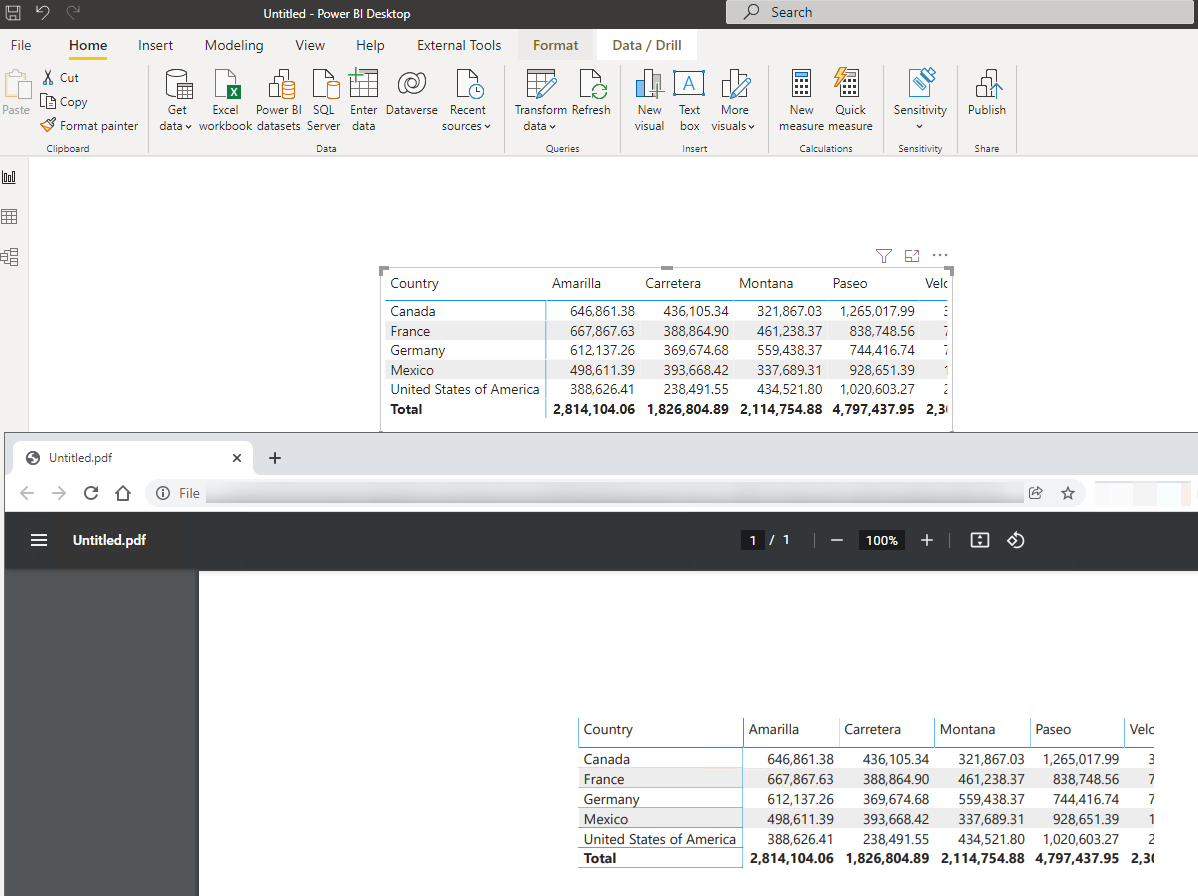Sort by Country column header in Power BI

click(x=415, y=283)
